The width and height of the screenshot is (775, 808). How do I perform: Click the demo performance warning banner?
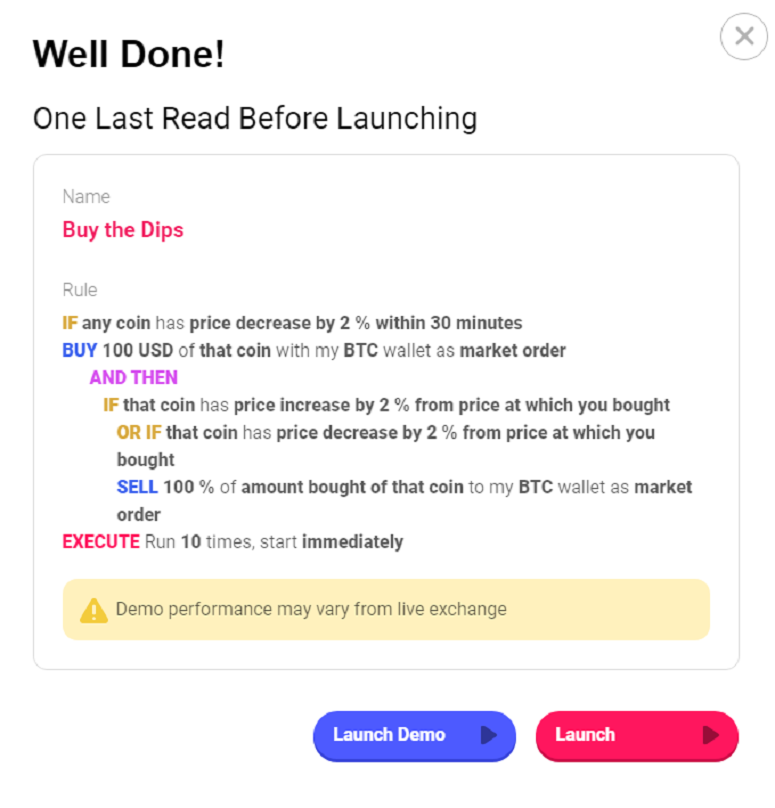[x=386, y=610]
